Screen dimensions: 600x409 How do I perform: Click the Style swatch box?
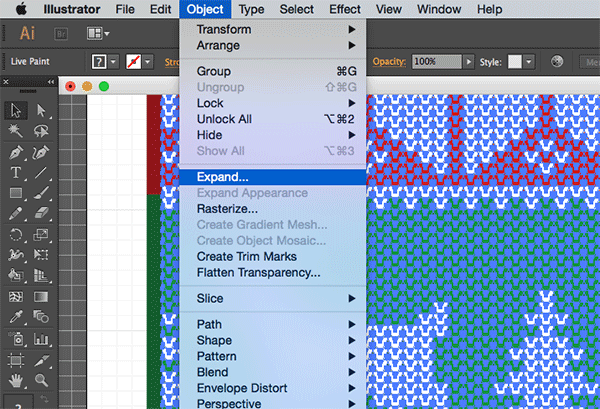pyautogui.click(x=515, y=62)
